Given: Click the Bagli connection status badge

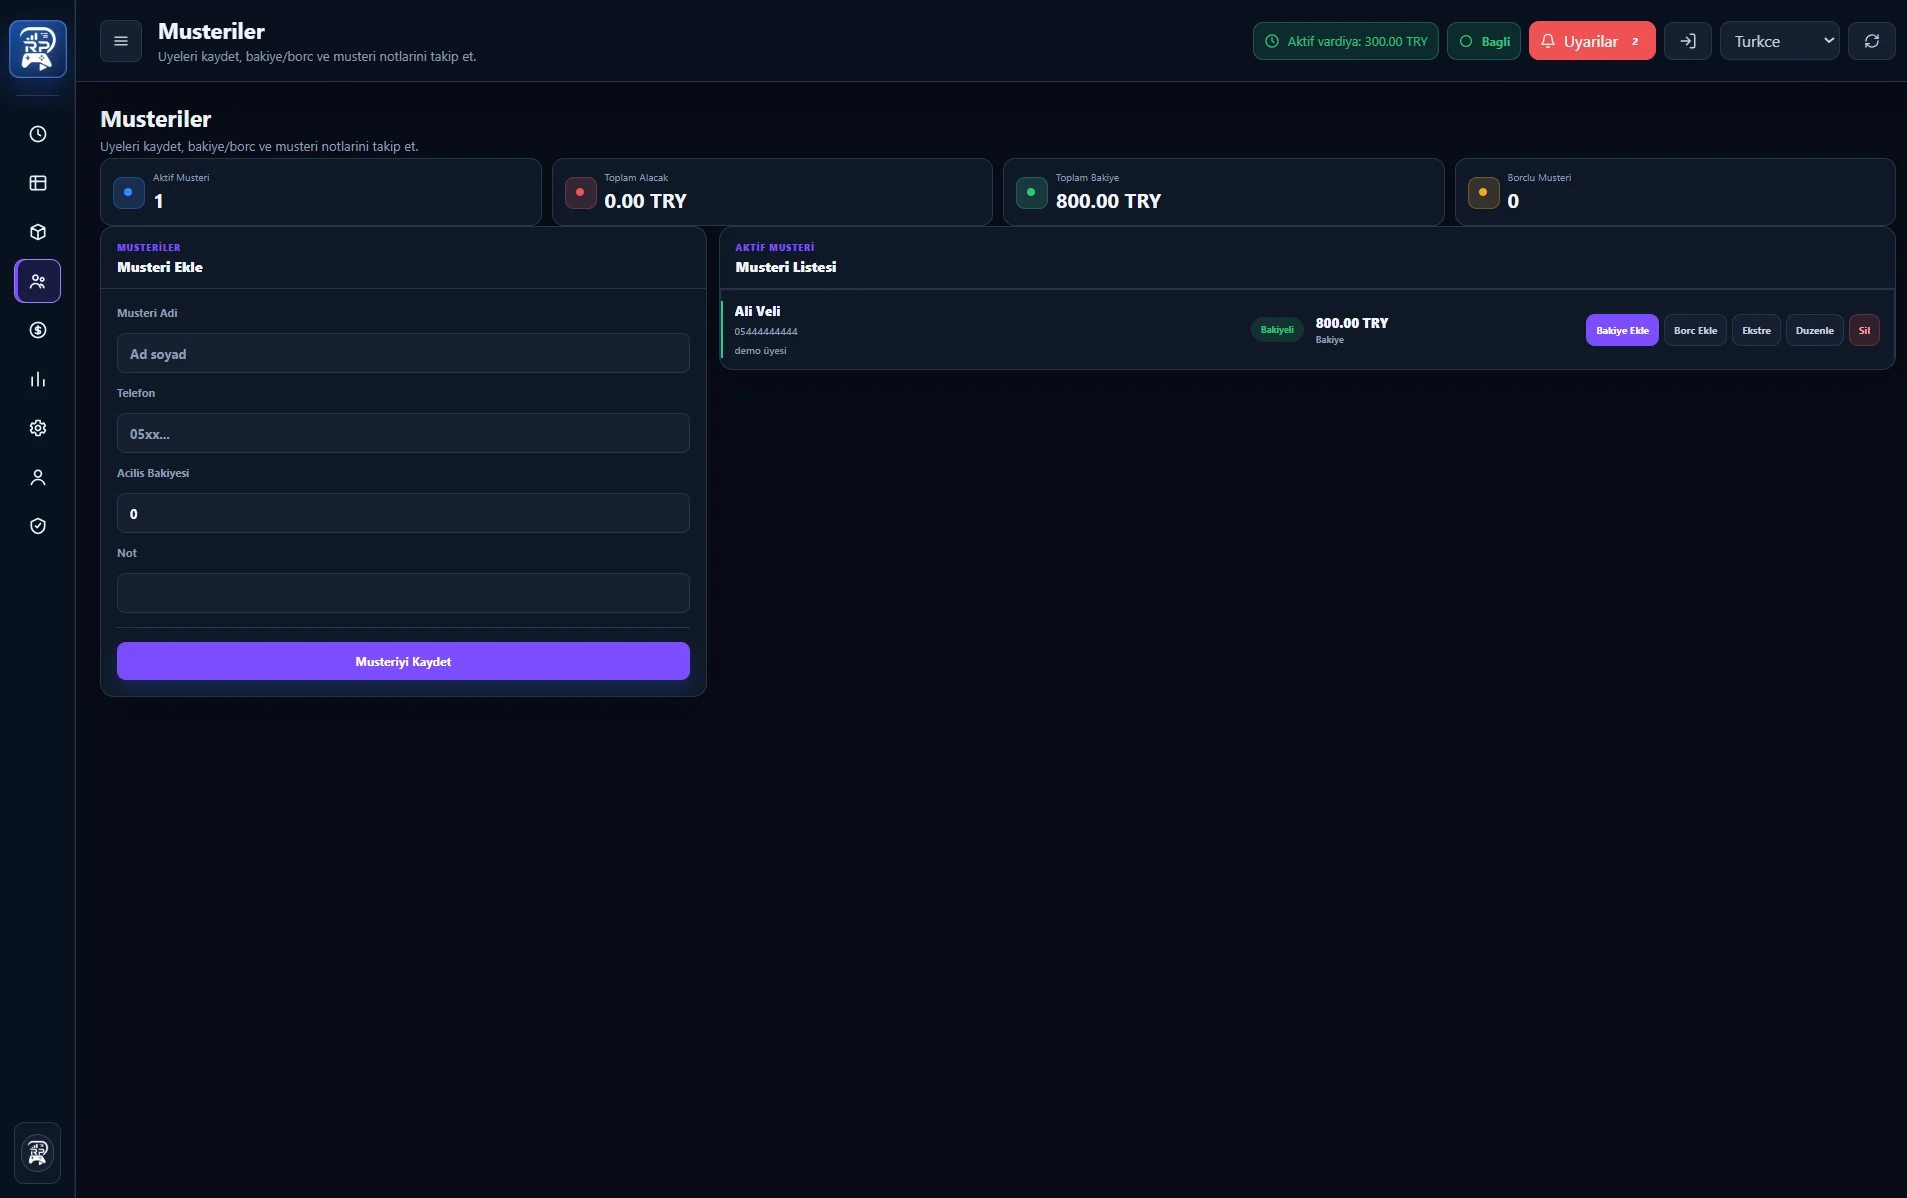Looking at the screenshot, I should pyautogui.click(x=1484, y=41).
